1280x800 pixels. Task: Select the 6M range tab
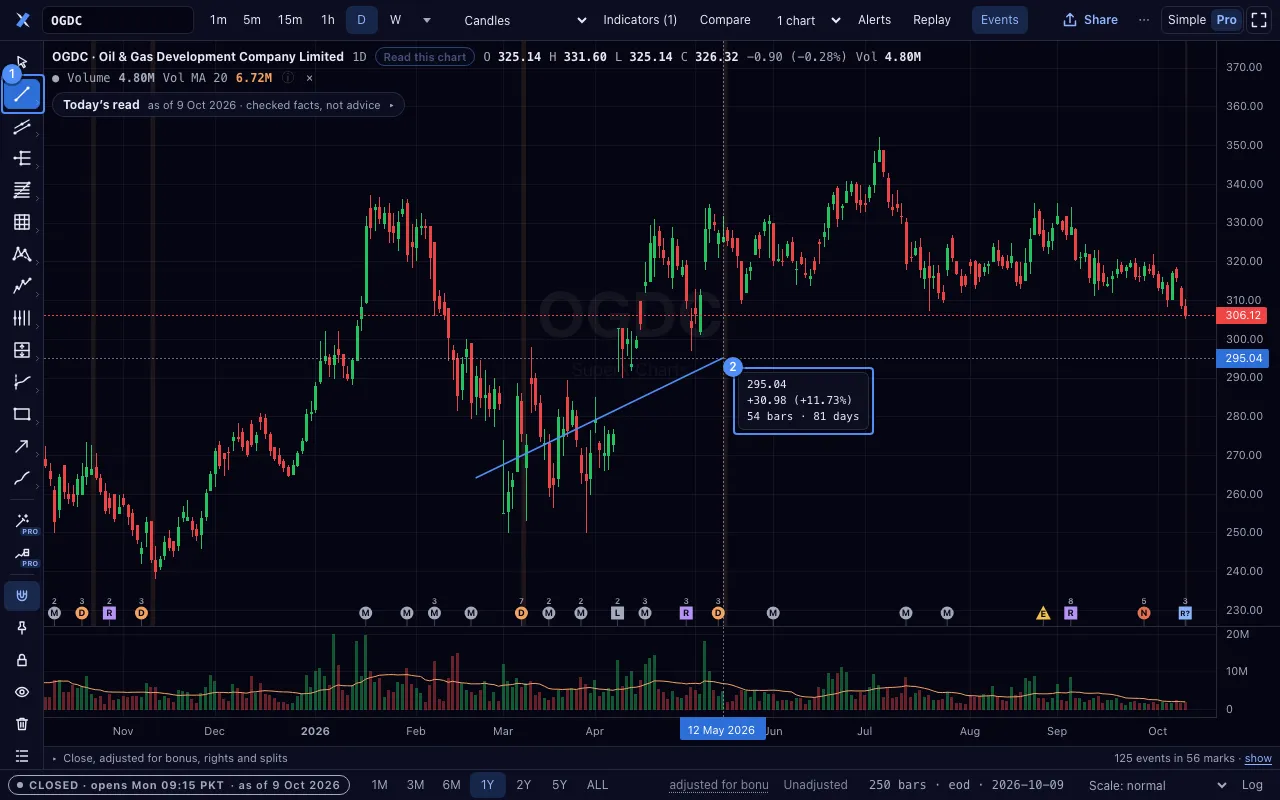point(451,785)
